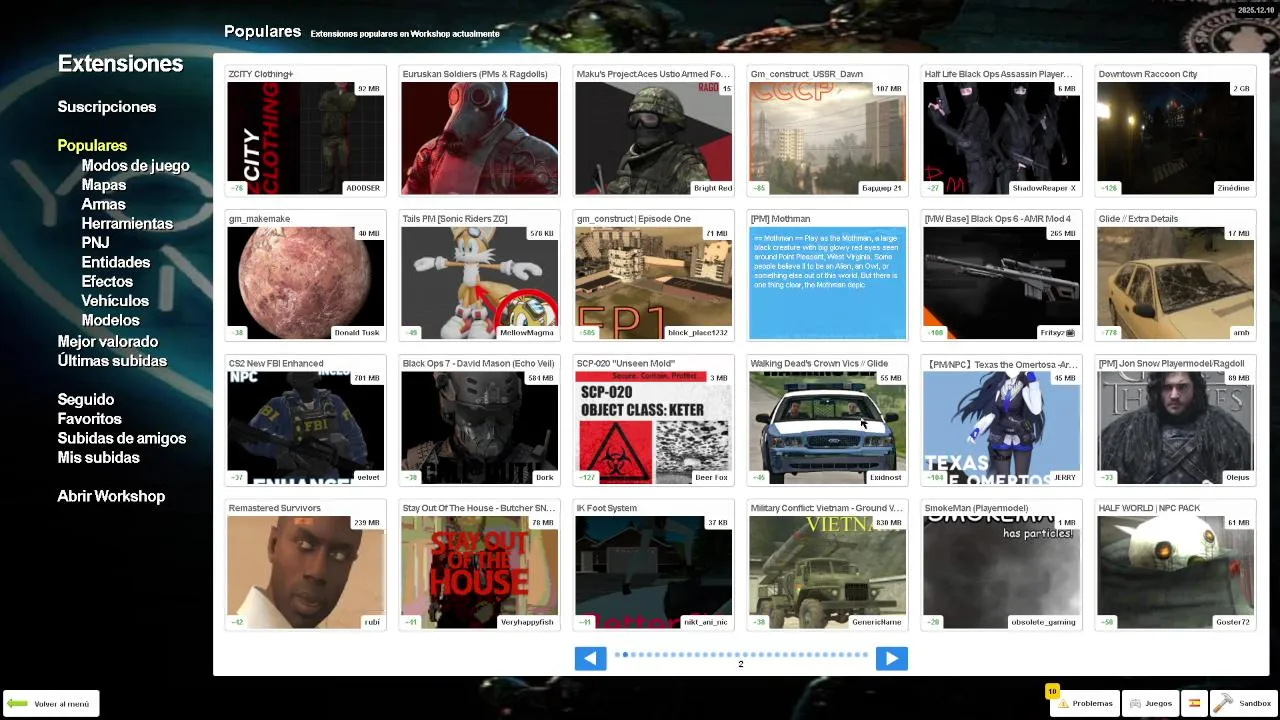
Task: Click the first pagination dot
Action: tap(617, 655)
